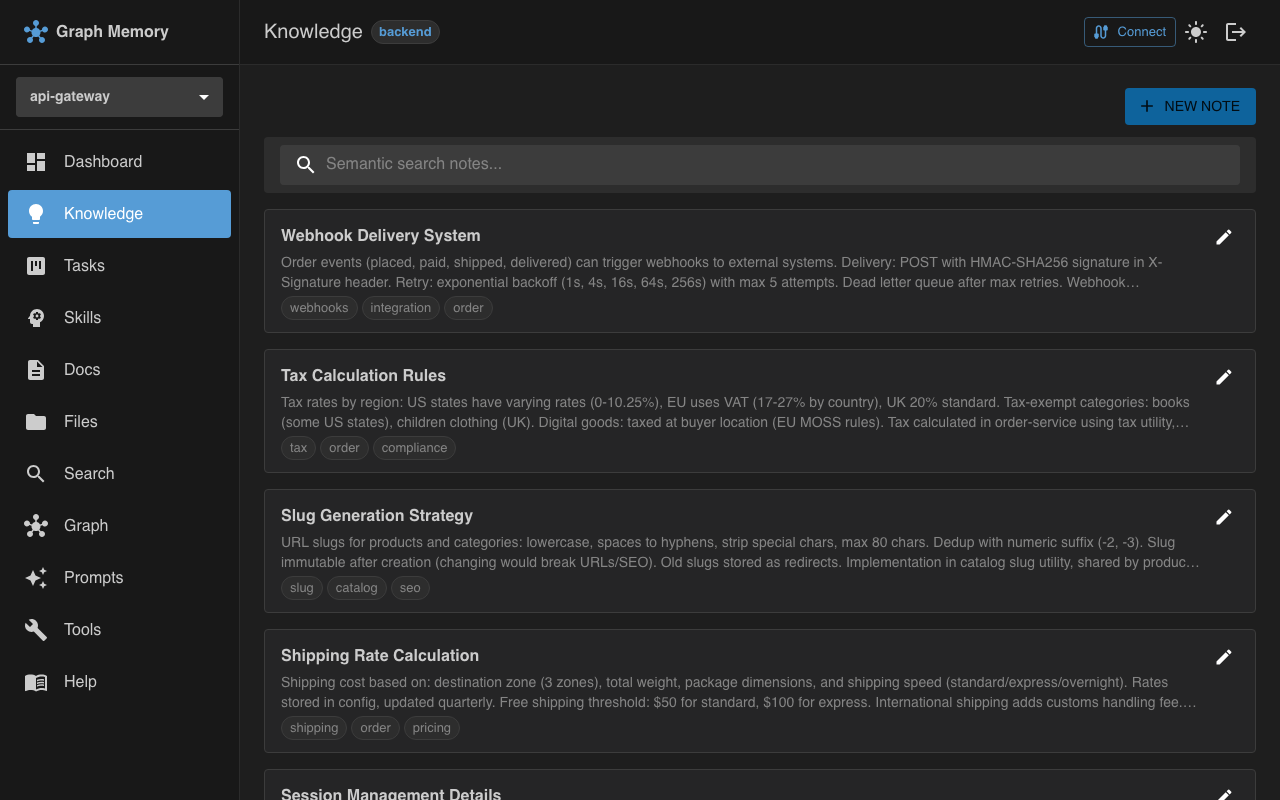The height and width of the screenshot is (800, 1280).
Task: Open Tasks using its sidebar icon
Action: click(x=35, y=265)
